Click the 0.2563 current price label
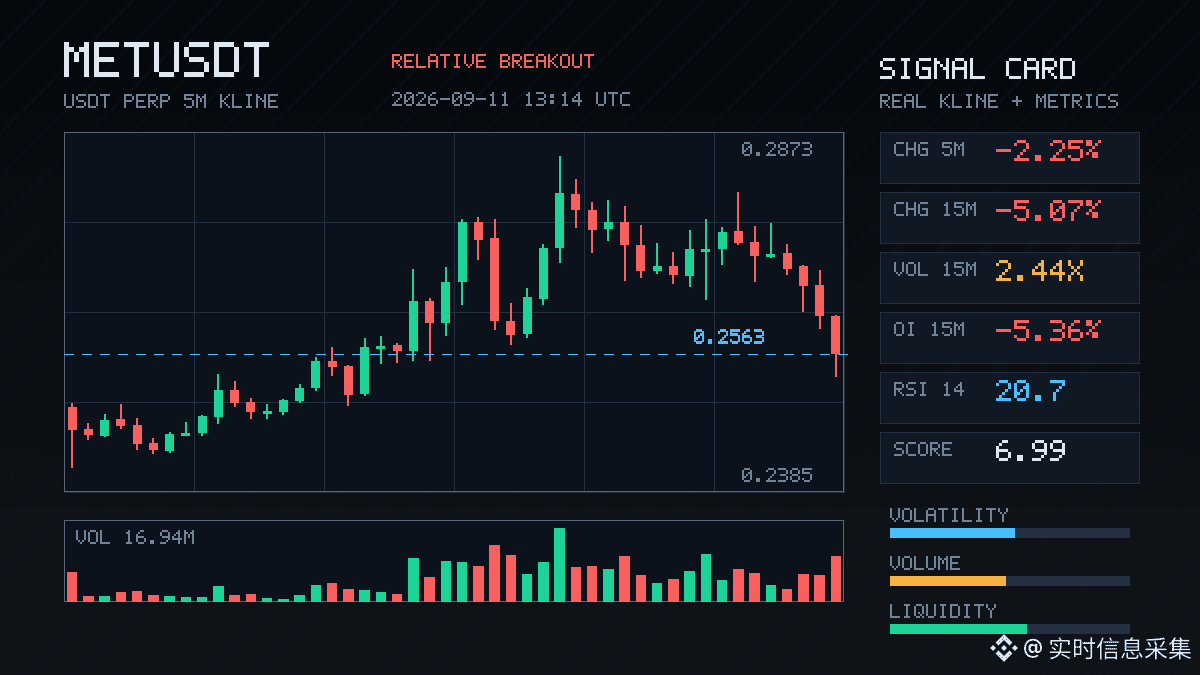This screenshot has width=1200, height=675. pyautogui.click(x=728, y=337)
